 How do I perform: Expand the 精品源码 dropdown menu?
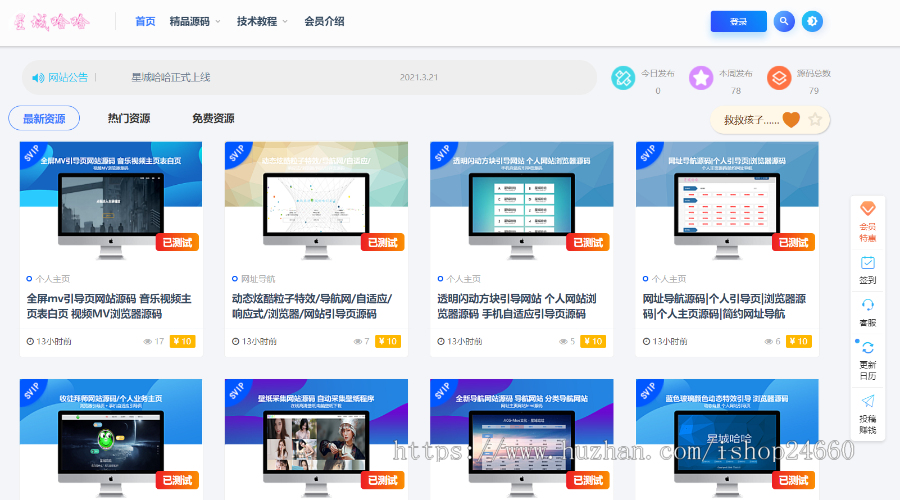[195, 21]
